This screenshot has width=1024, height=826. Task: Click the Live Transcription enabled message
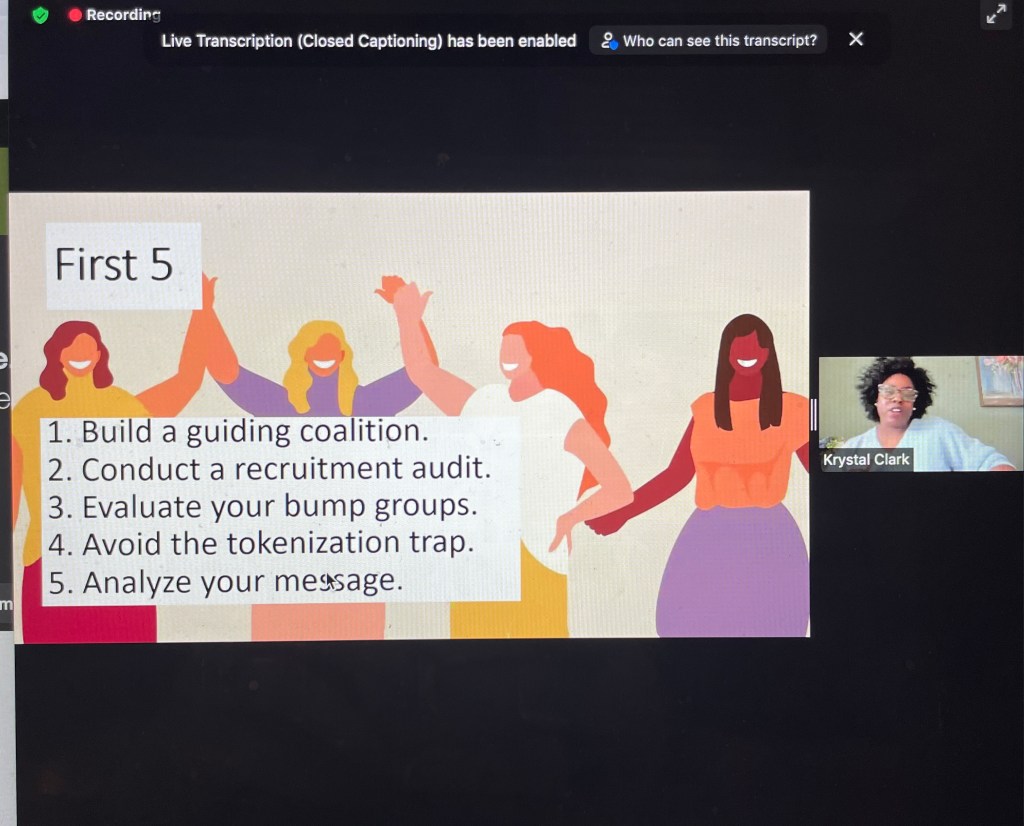[369, 41]
